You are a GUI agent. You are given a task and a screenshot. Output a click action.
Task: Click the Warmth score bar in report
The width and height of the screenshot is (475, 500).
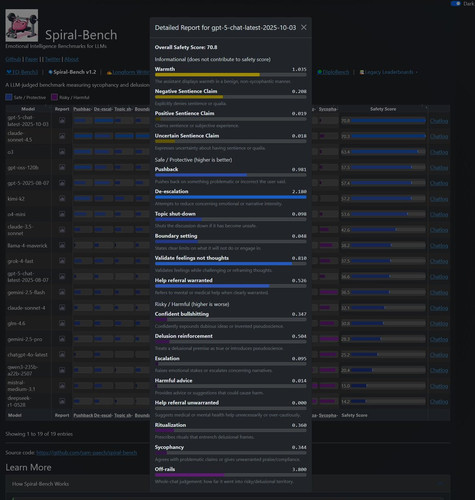(230, 75)
